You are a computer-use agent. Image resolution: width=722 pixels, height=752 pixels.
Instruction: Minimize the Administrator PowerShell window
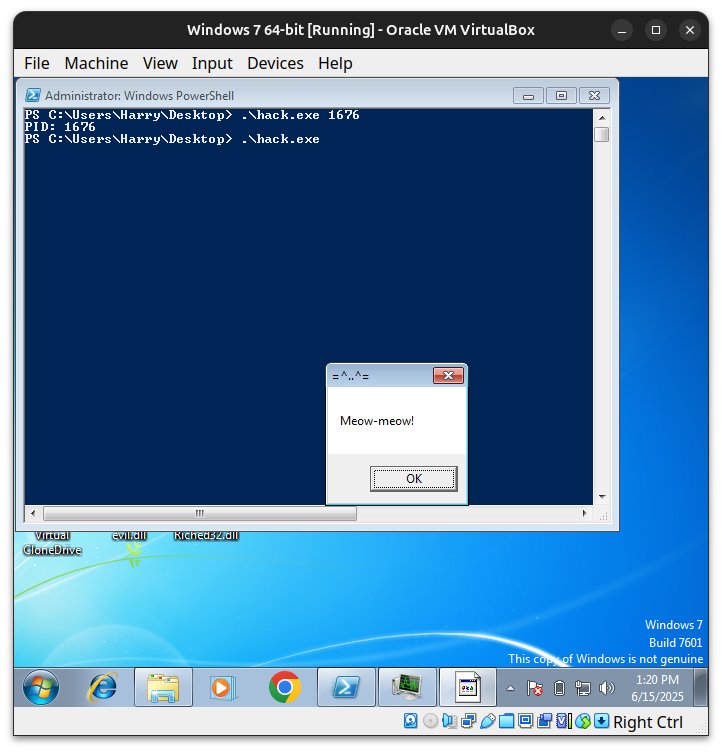pos(528,95)
